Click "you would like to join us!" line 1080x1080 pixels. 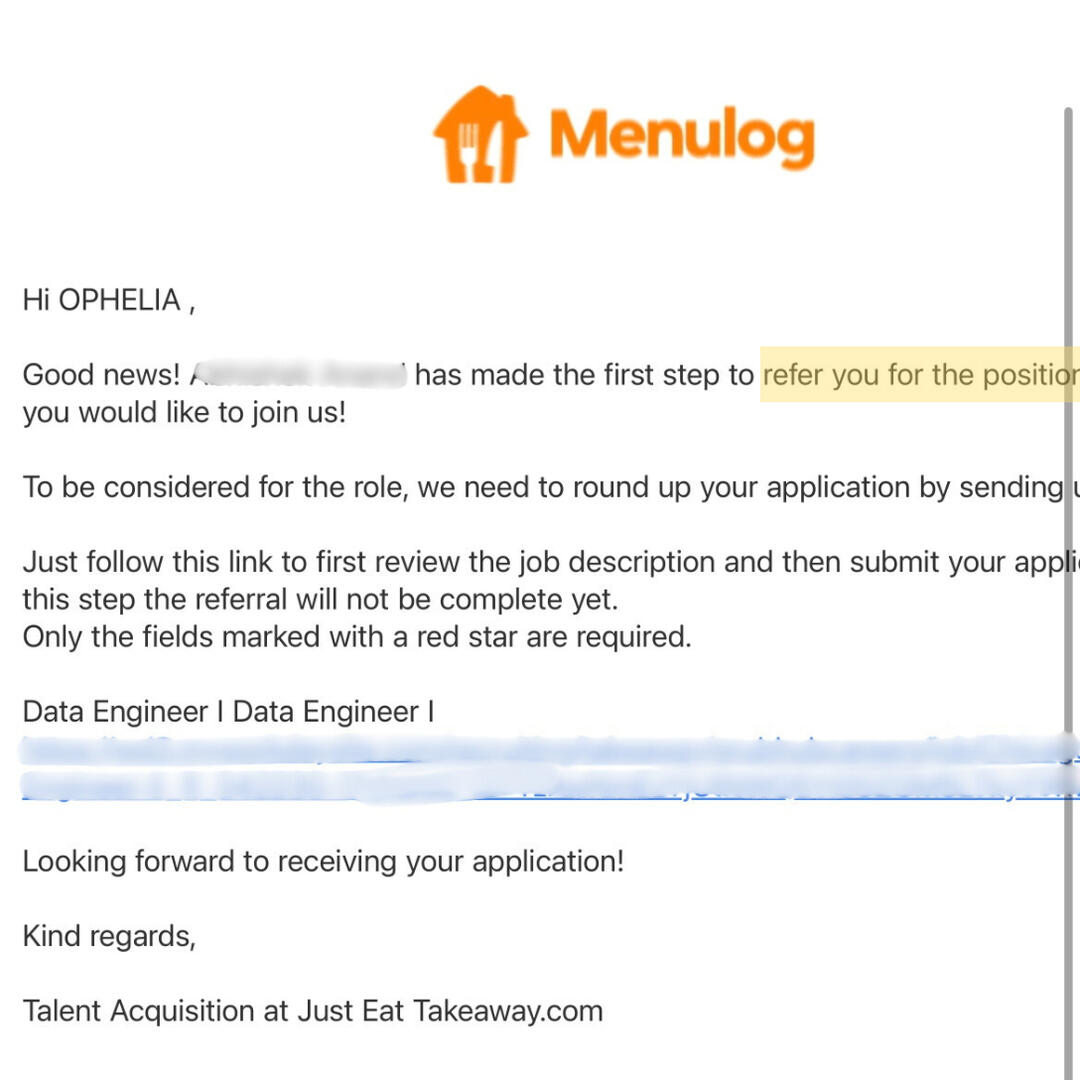(x=184, y=412)
